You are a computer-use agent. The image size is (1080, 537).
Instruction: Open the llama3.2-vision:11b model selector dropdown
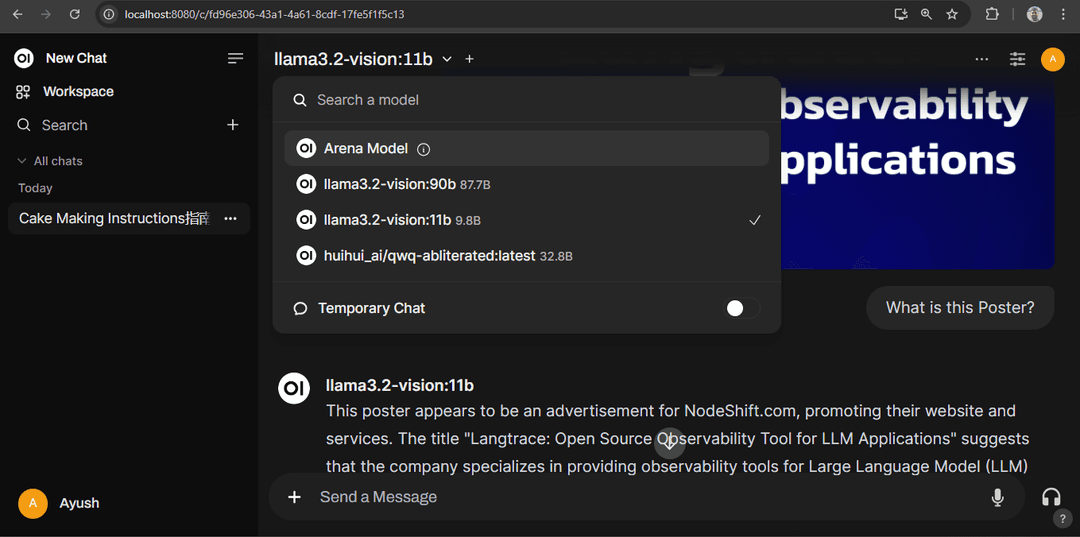[363, 59]
